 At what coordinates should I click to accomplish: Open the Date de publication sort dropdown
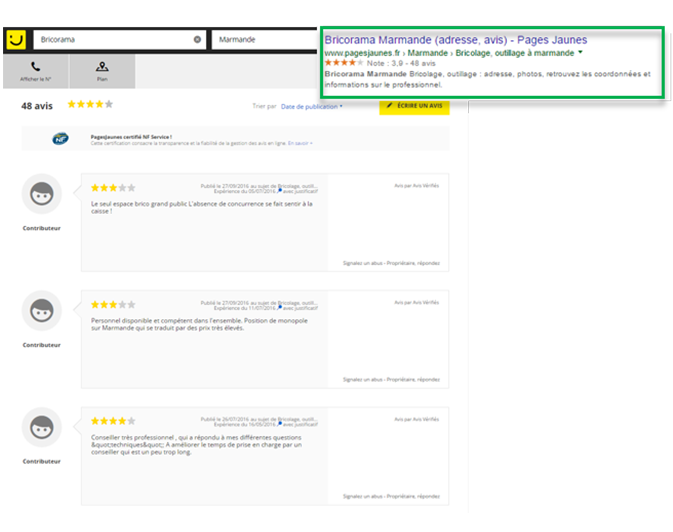coord(312,106)
